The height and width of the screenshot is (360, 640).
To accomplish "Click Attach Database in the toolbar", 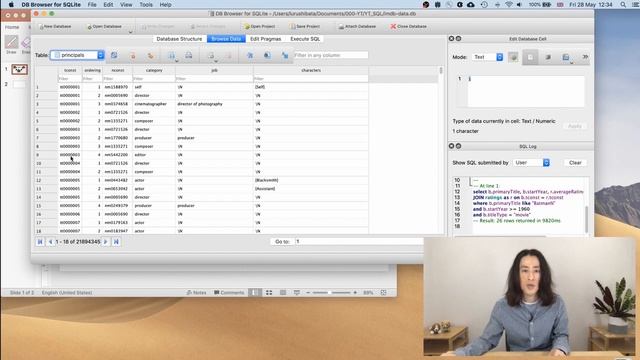I will pyautogui.click(x=357, y=27).
